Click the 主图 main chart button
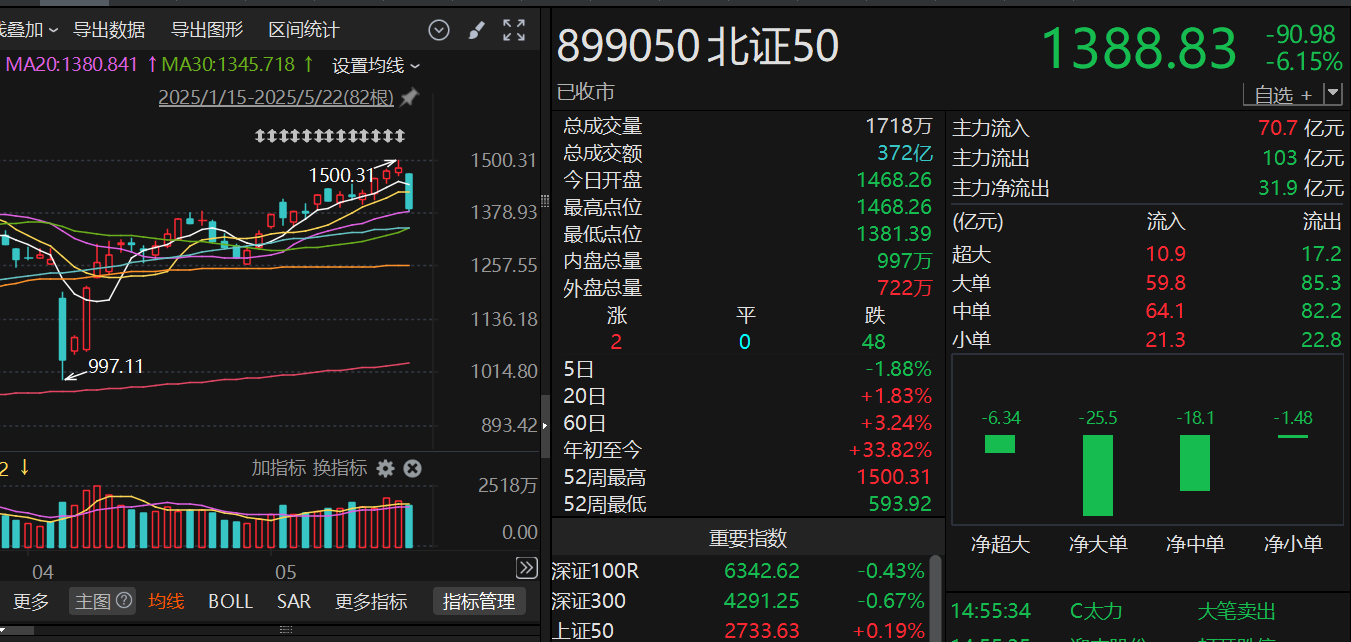 93,601
